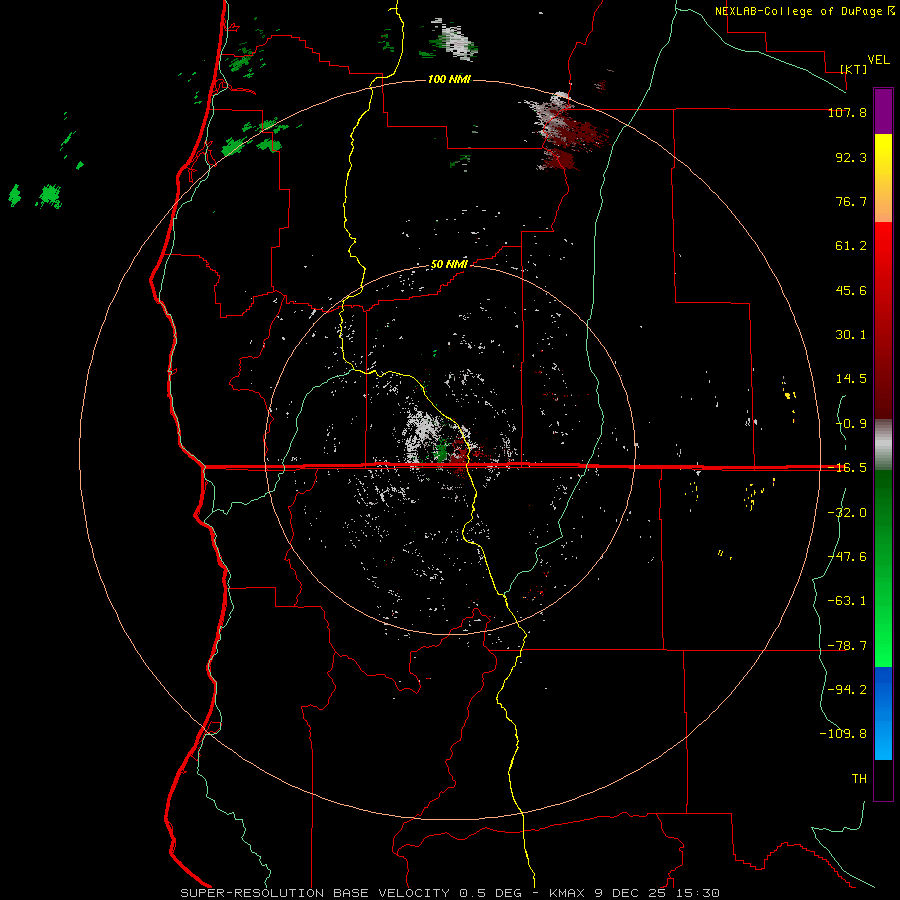Click the VEL product label

click(879, 60)
